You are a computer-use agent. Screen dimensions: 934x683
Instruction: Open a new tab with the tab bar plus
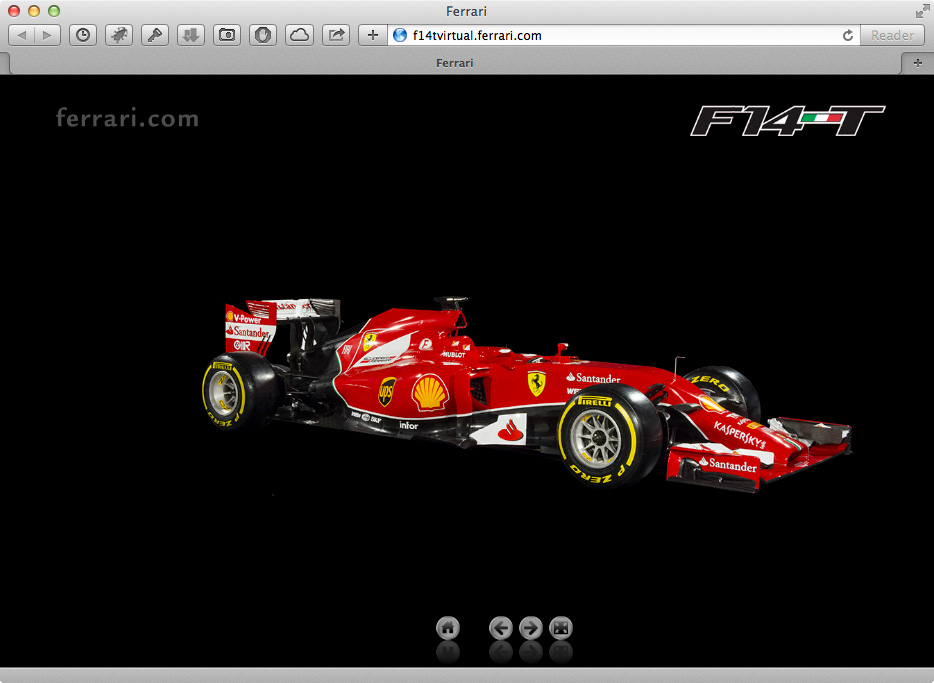tap(917, 63)
